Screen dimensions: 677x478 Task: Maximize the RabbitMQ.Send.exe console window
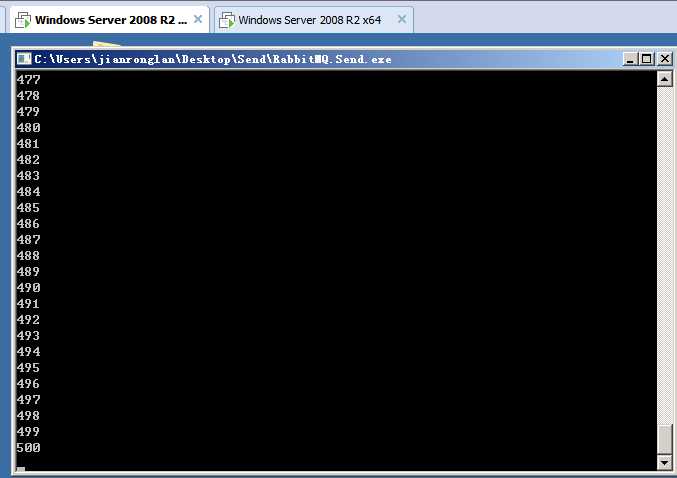coord(647,59)
